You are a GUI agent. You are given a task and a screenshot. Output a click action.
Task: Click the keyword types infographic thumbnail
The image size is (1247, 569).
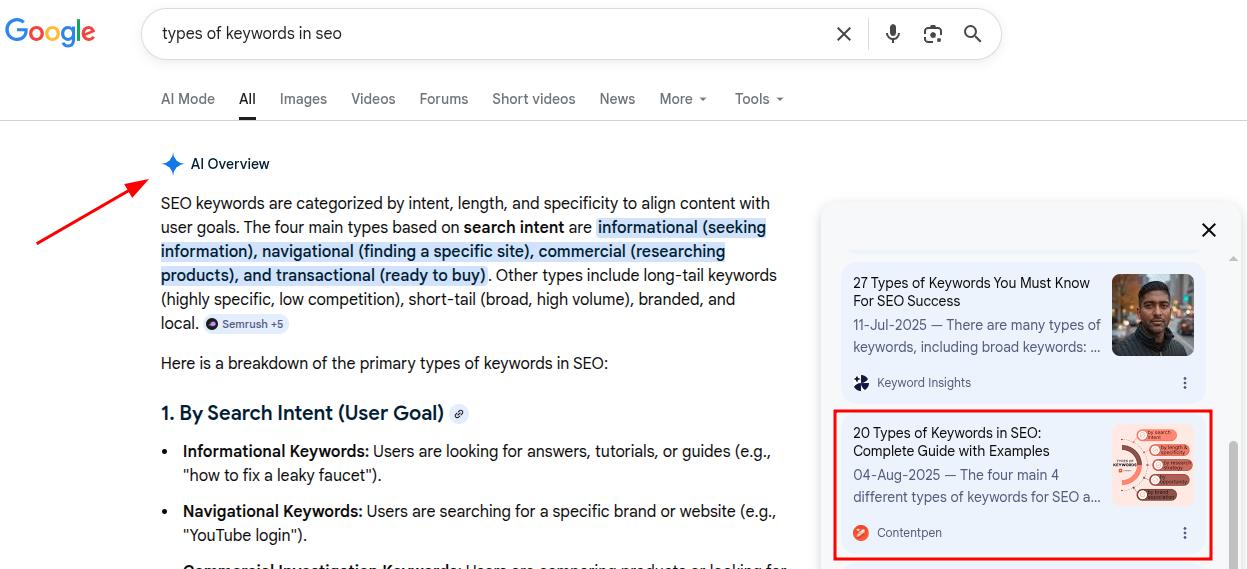(1153, 465)
